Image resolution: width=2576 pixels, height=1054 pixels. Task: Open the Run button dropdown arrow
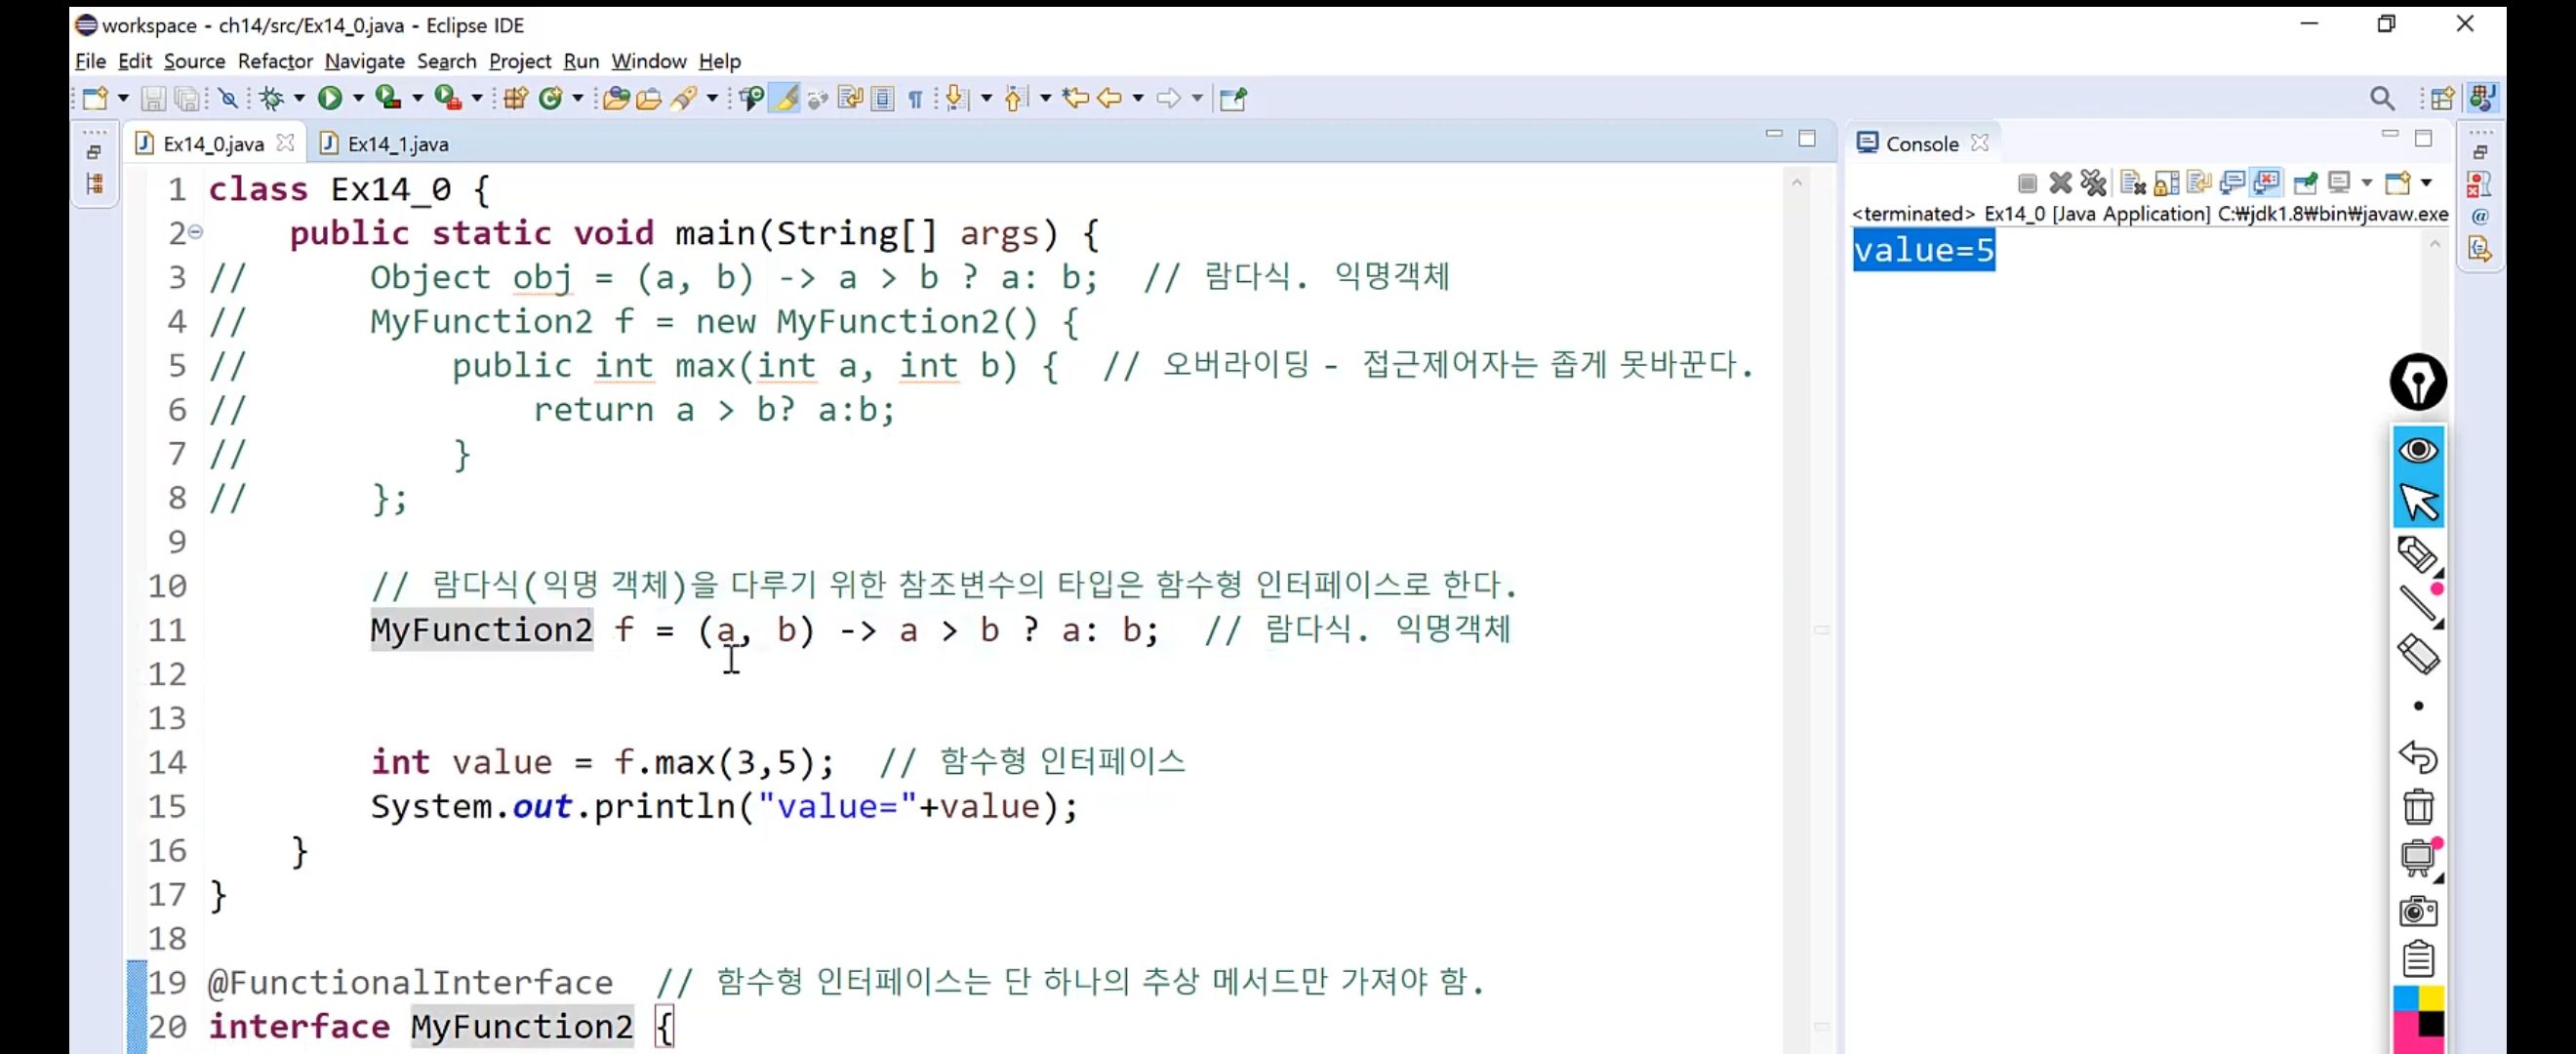point(358,98)
